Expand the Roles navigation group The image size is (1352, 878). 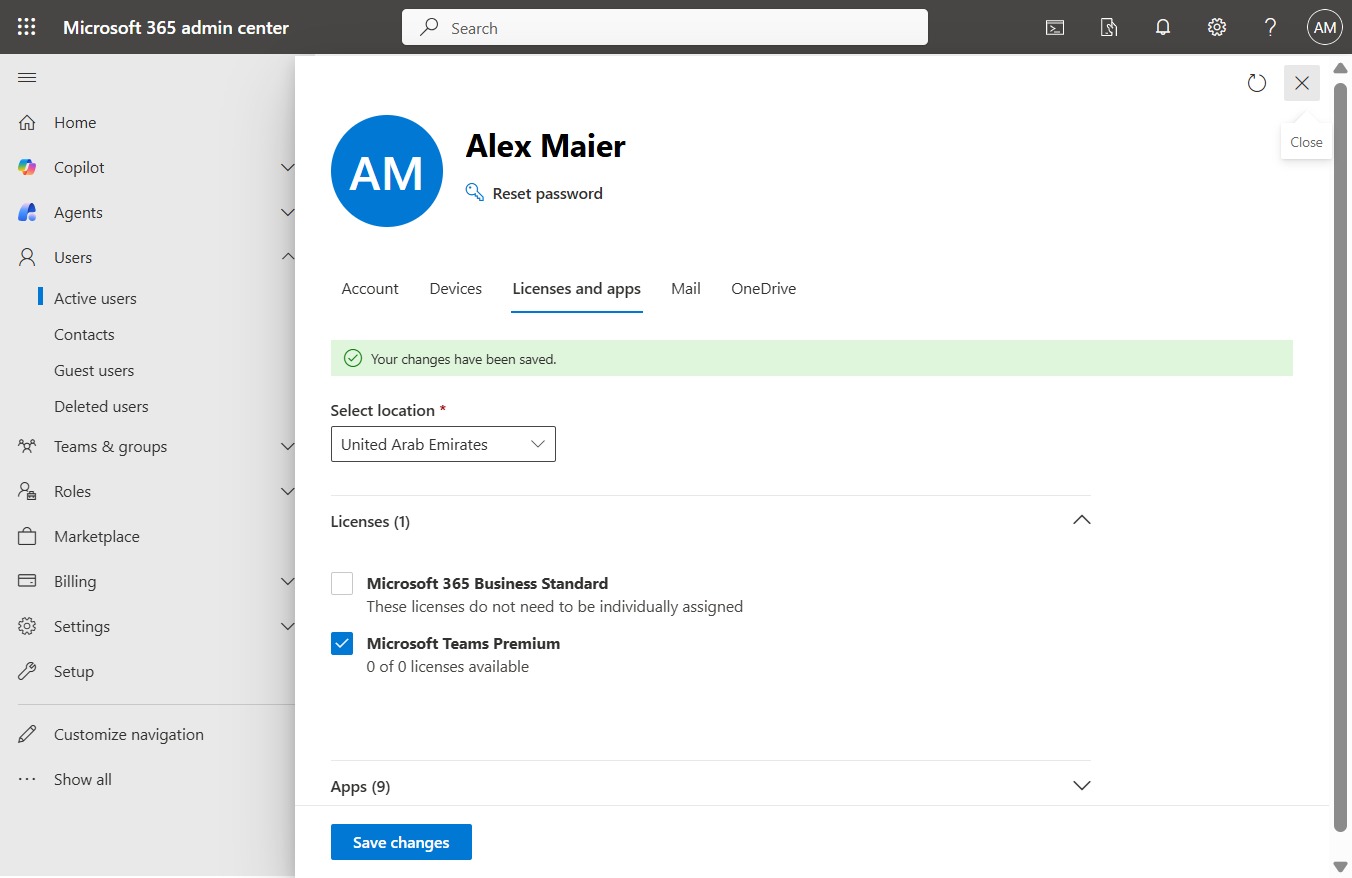click(287, 491)
